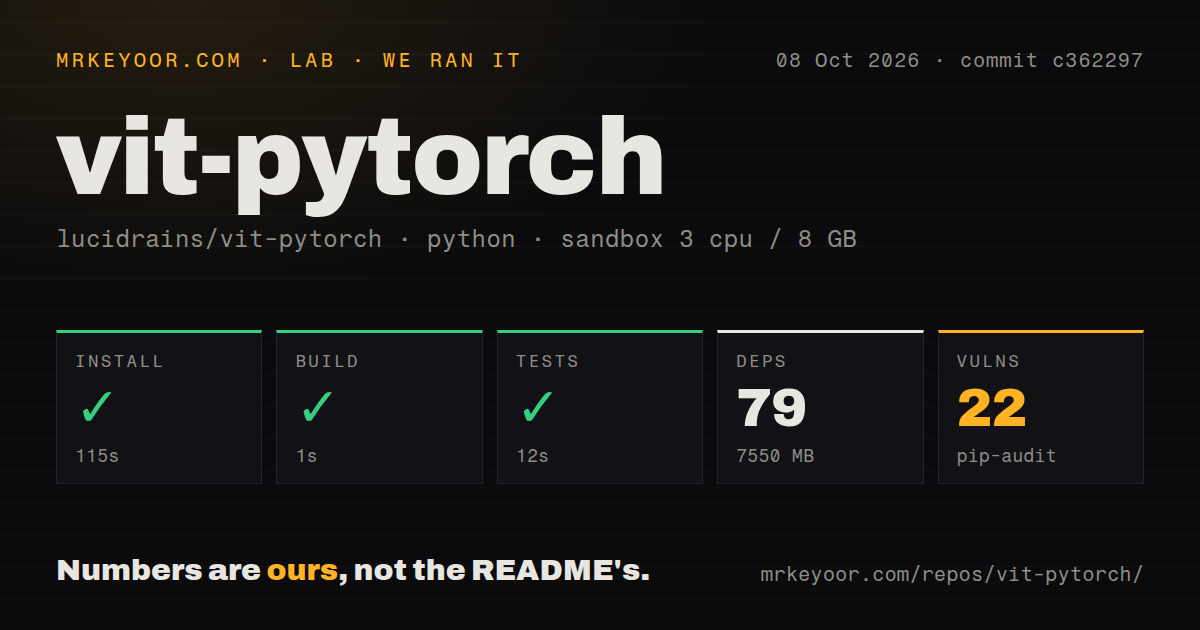Click the BUILD card label
1200x630 pixels.
[327, 361]
